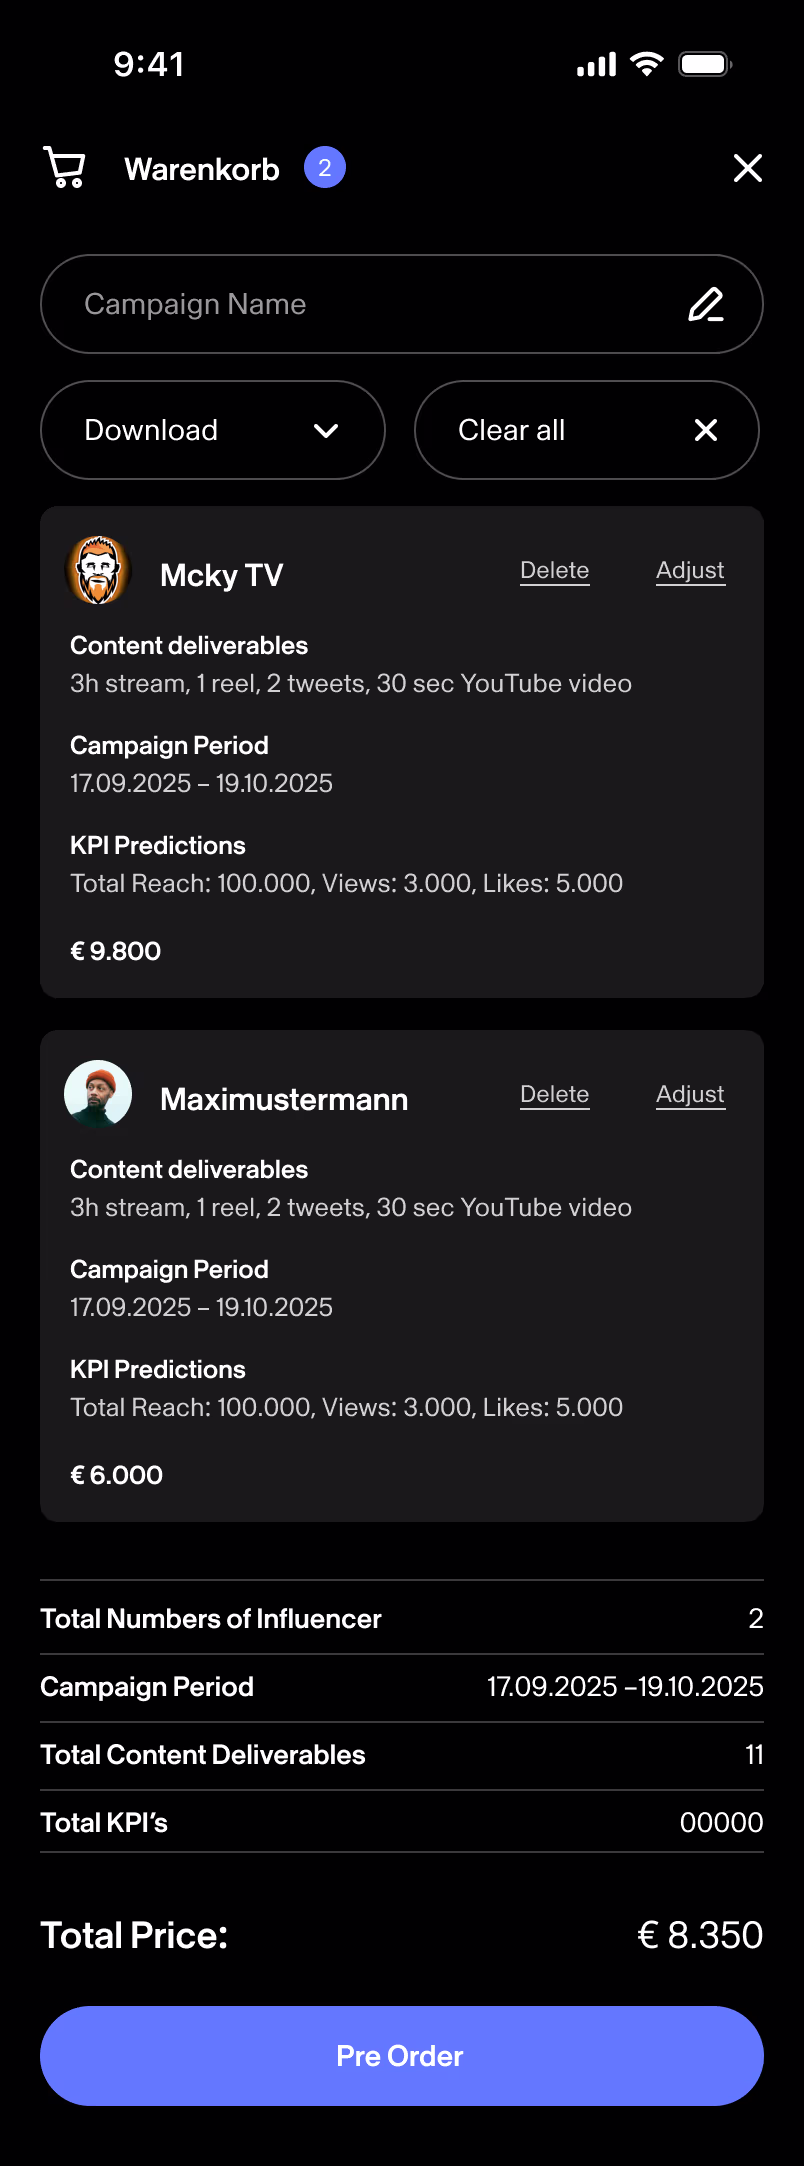This screenshot has width=804, height=2166.
Task: Close the Warenkorb view with the X icon
Action: [747, 168]
